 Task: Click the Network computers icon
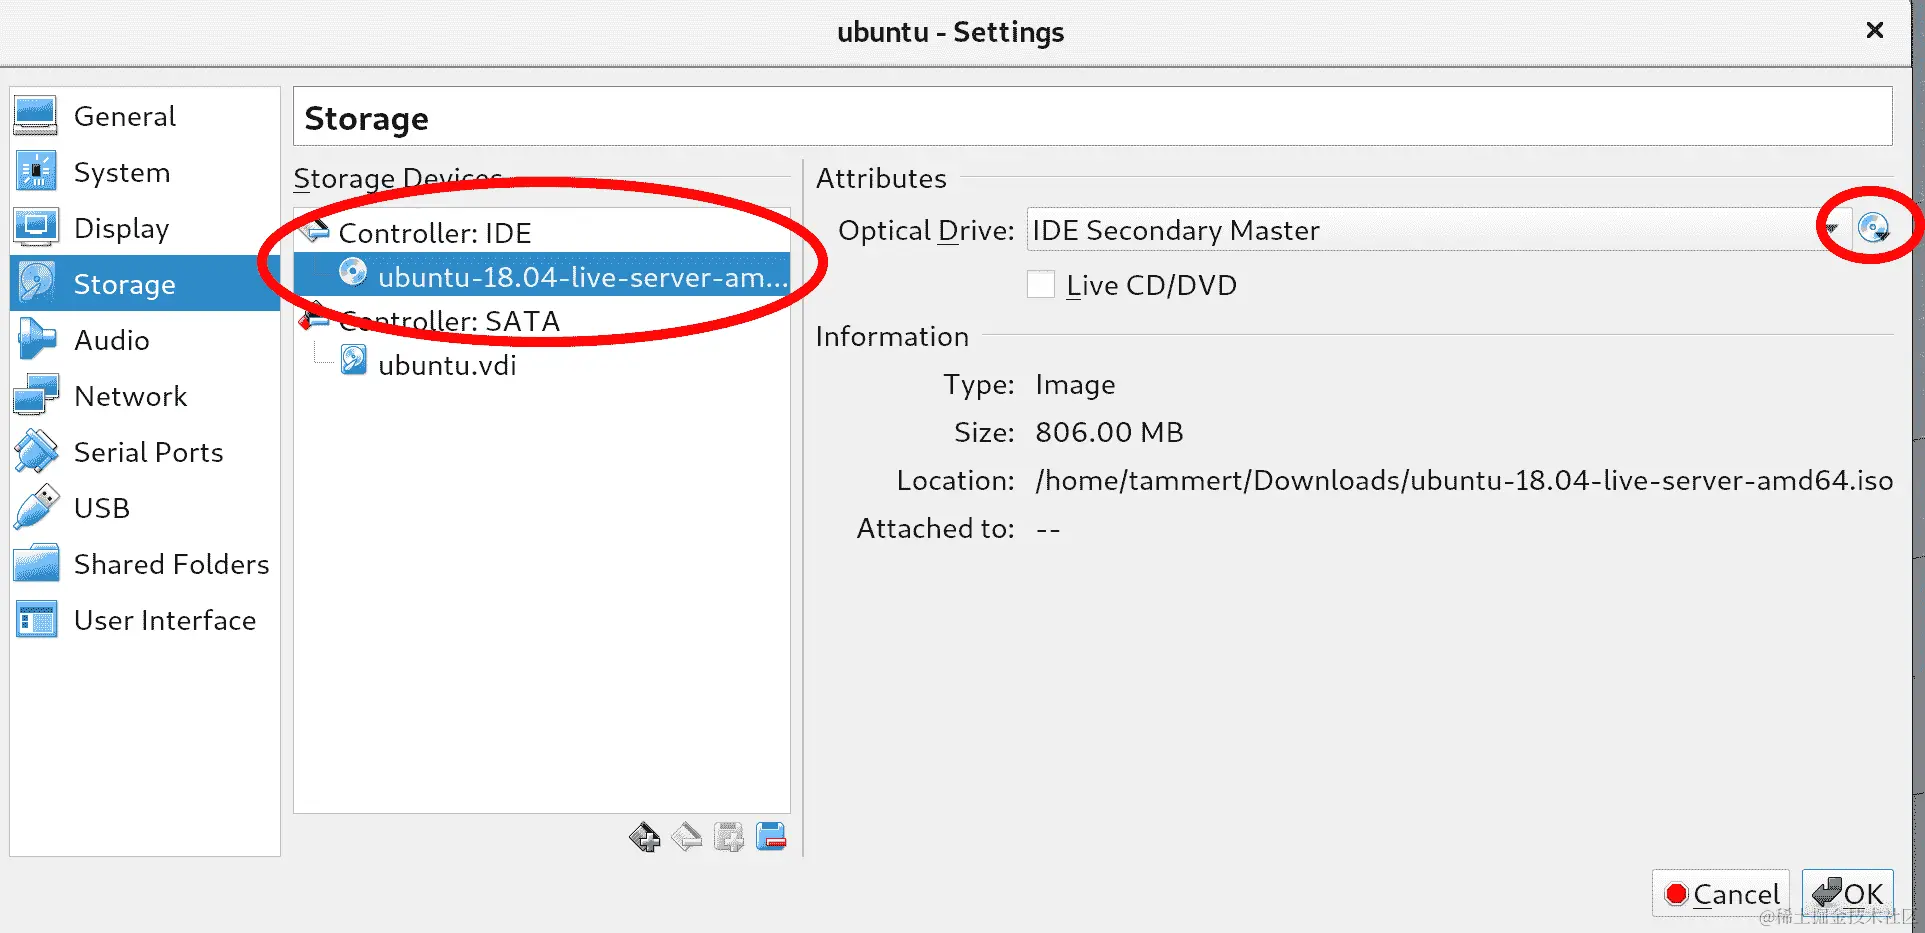(36, 396)
